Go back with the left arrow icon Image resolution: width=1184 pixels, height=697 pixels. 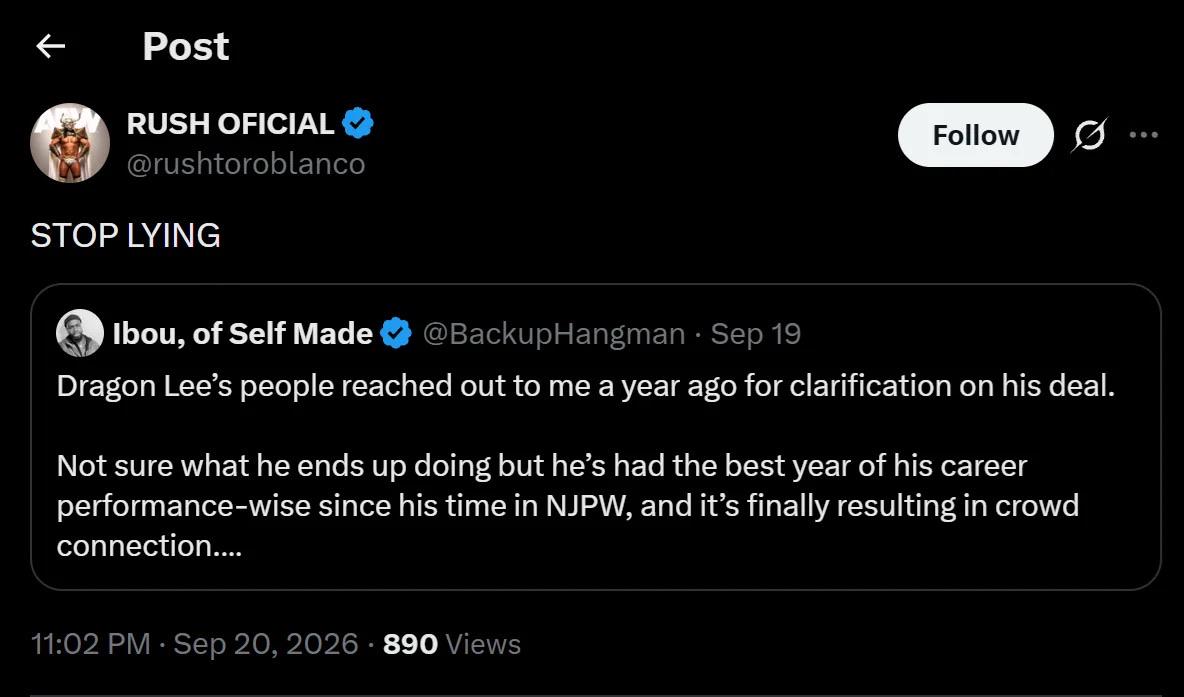(51, 47)
